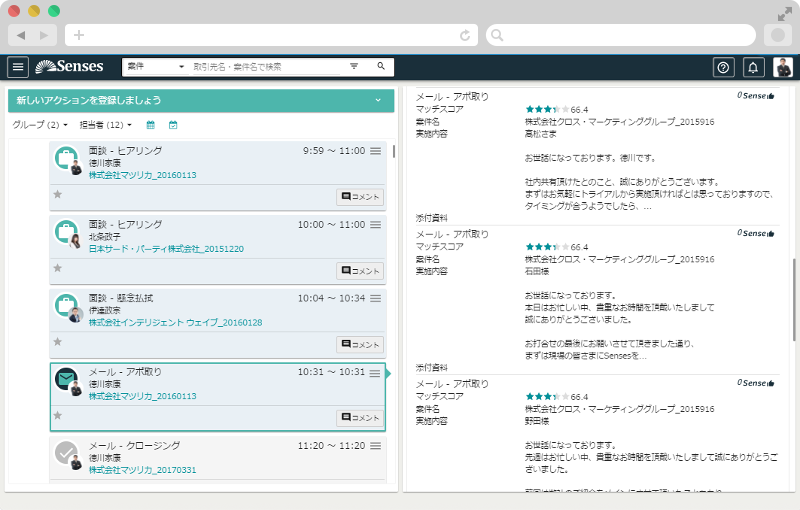Click match score stars for 高松さま email

(x=547, y=109)
